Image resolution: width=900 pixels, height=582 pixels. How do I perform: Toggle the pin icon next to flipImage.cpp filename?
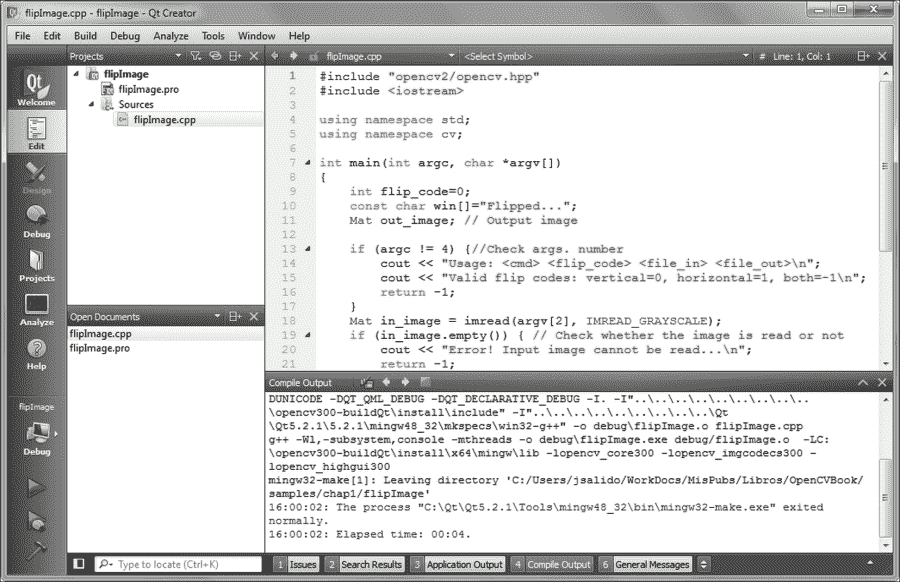coord(313,56)
